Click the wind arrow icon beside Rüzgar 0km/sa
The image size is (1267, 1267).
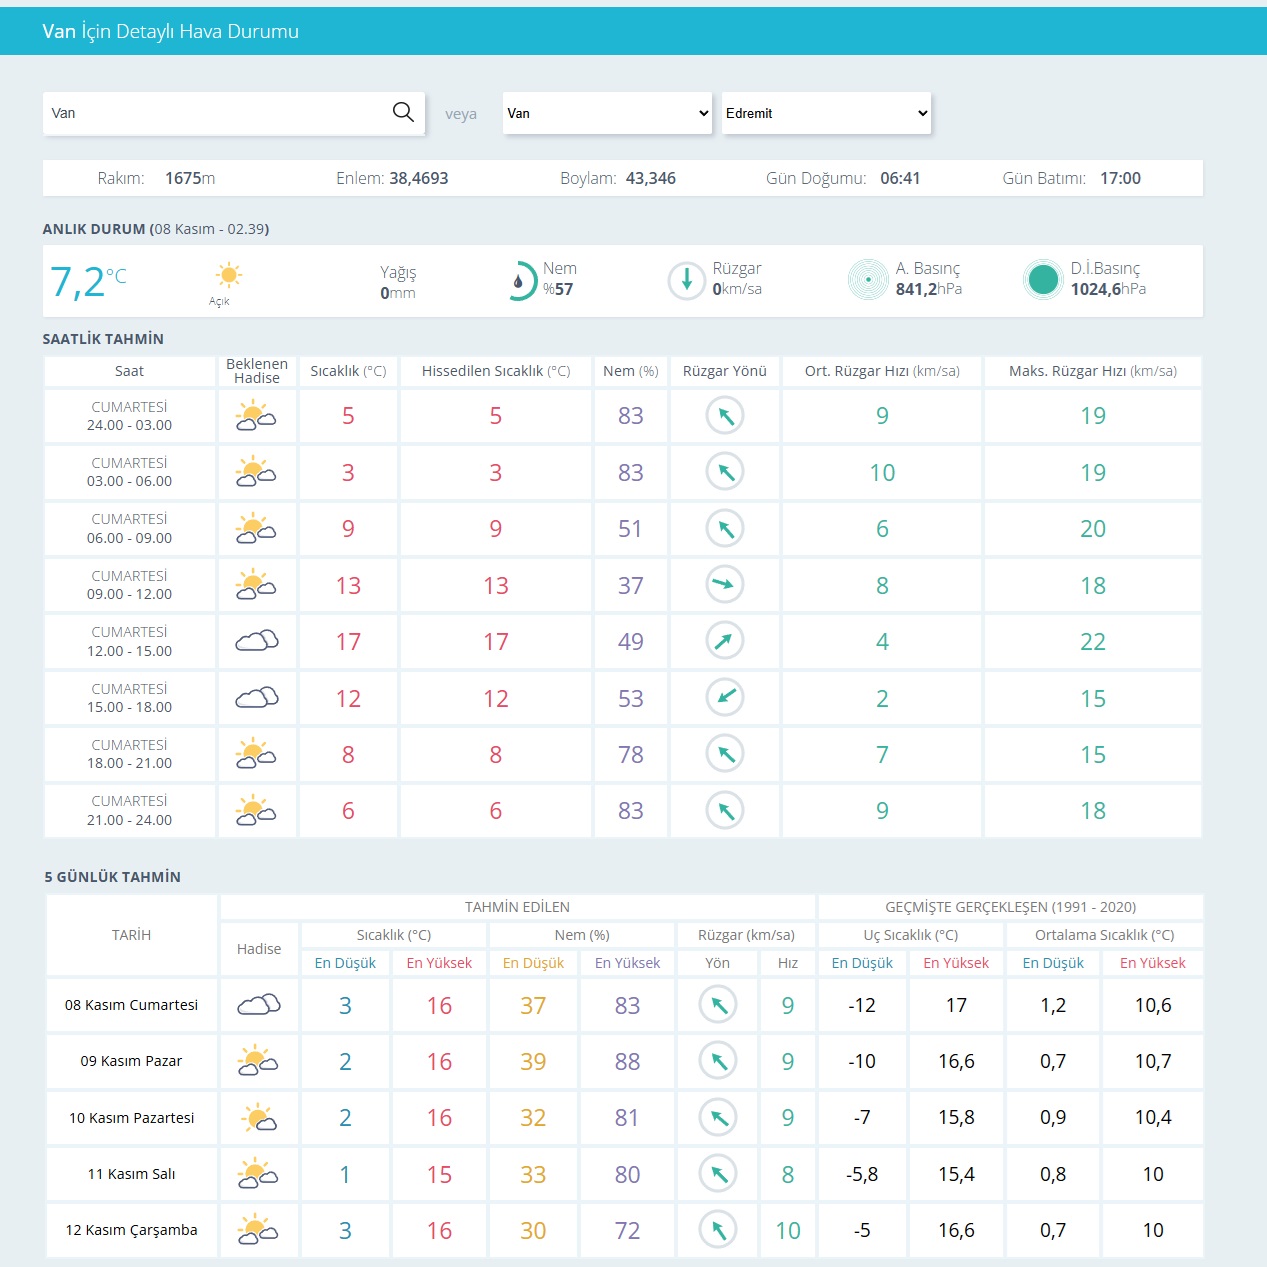click(687, 280)
